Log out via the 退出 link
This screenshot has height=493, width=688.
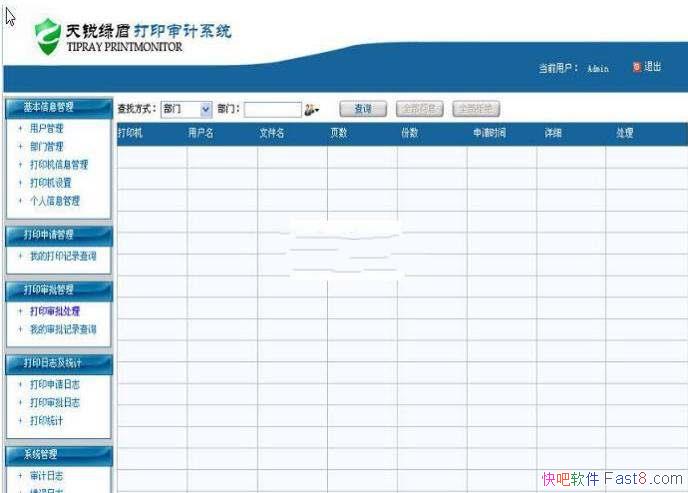click(652, 67)
